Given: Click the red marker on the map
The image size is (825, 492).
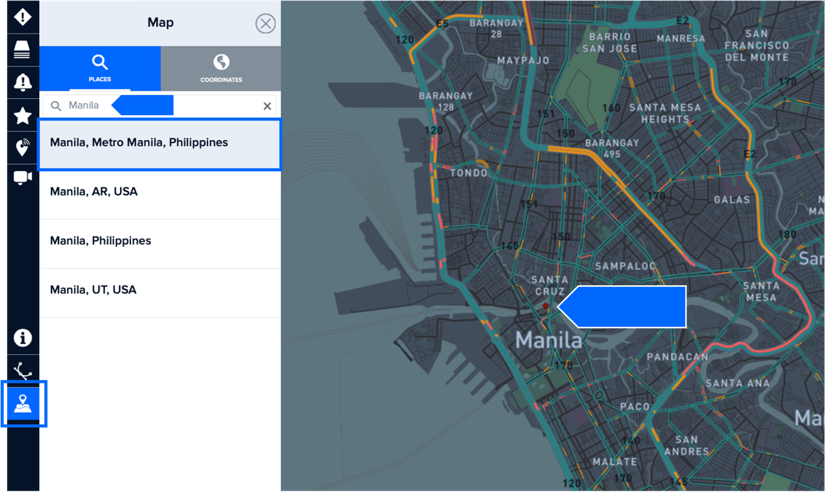Looking at the screenshot, I should tap(546, 306).
